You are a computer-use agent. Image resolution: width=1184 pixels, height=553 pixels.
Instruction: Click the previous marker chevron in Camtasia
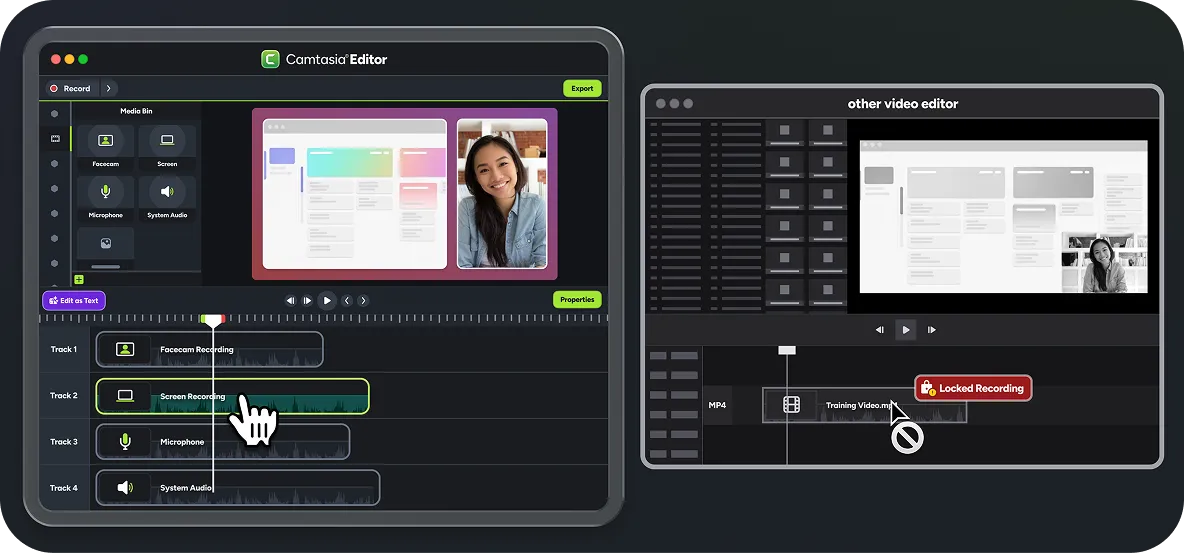347,300
